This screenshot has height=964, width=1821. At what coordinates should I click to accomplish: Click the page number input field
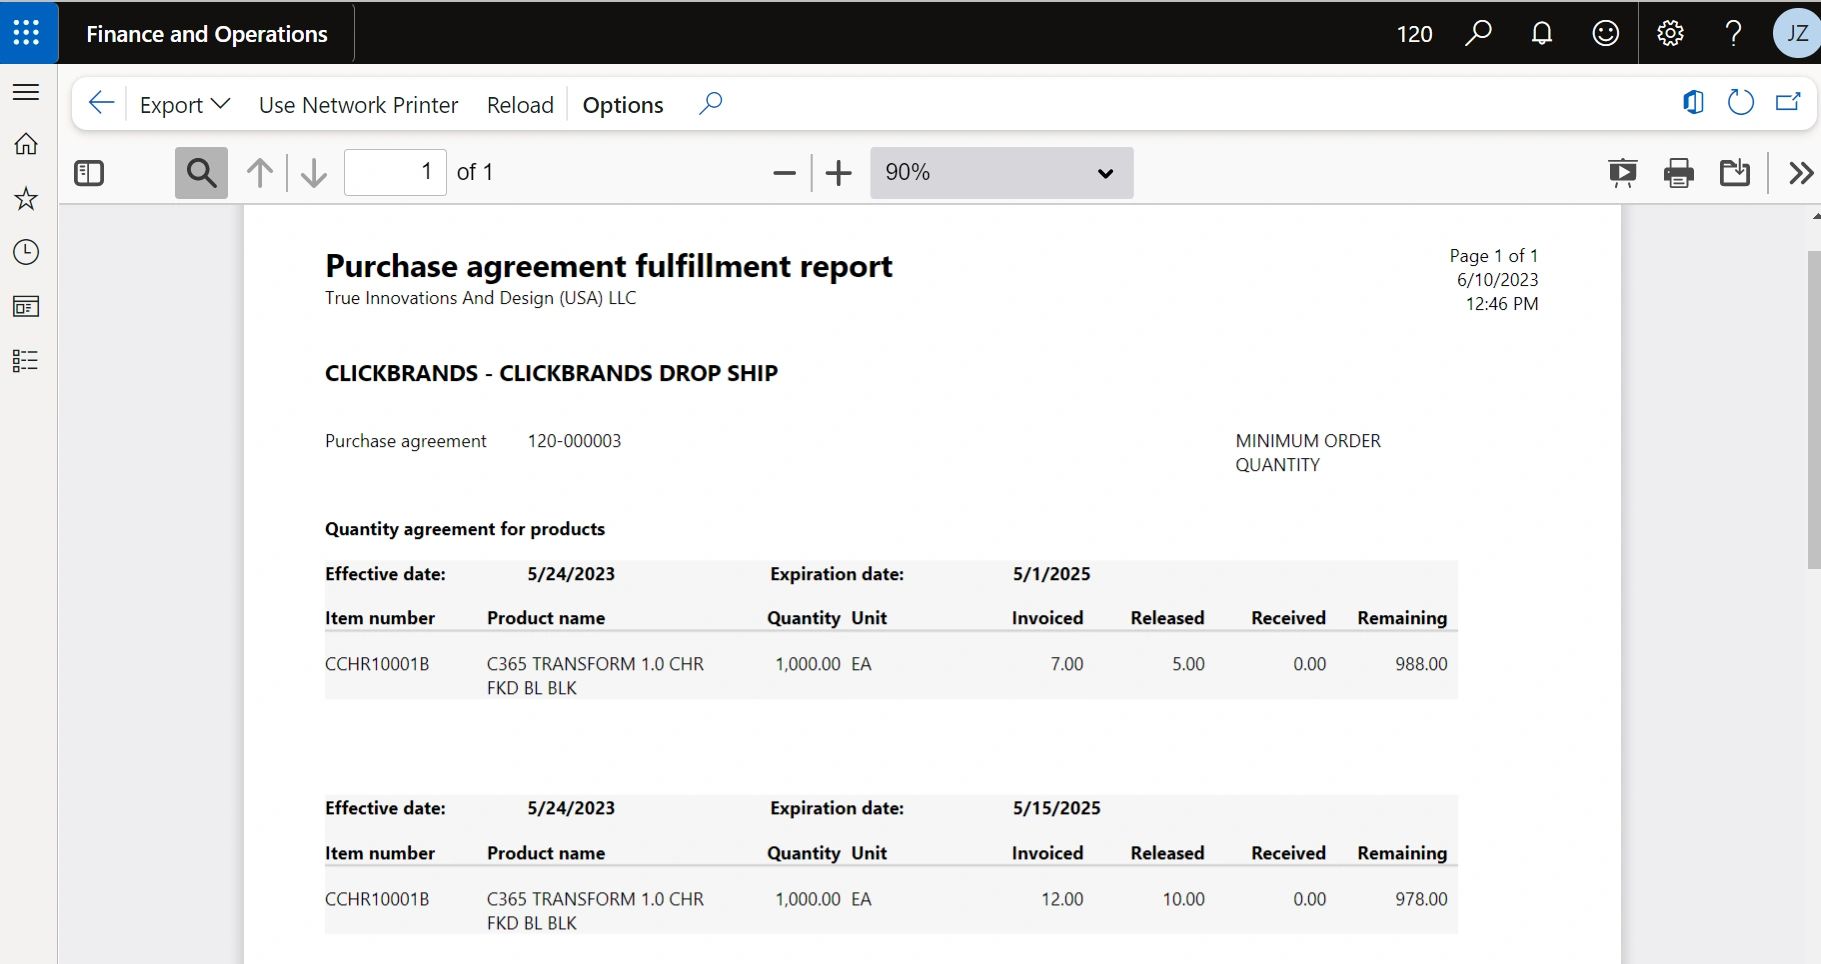[x=395, y=173]
